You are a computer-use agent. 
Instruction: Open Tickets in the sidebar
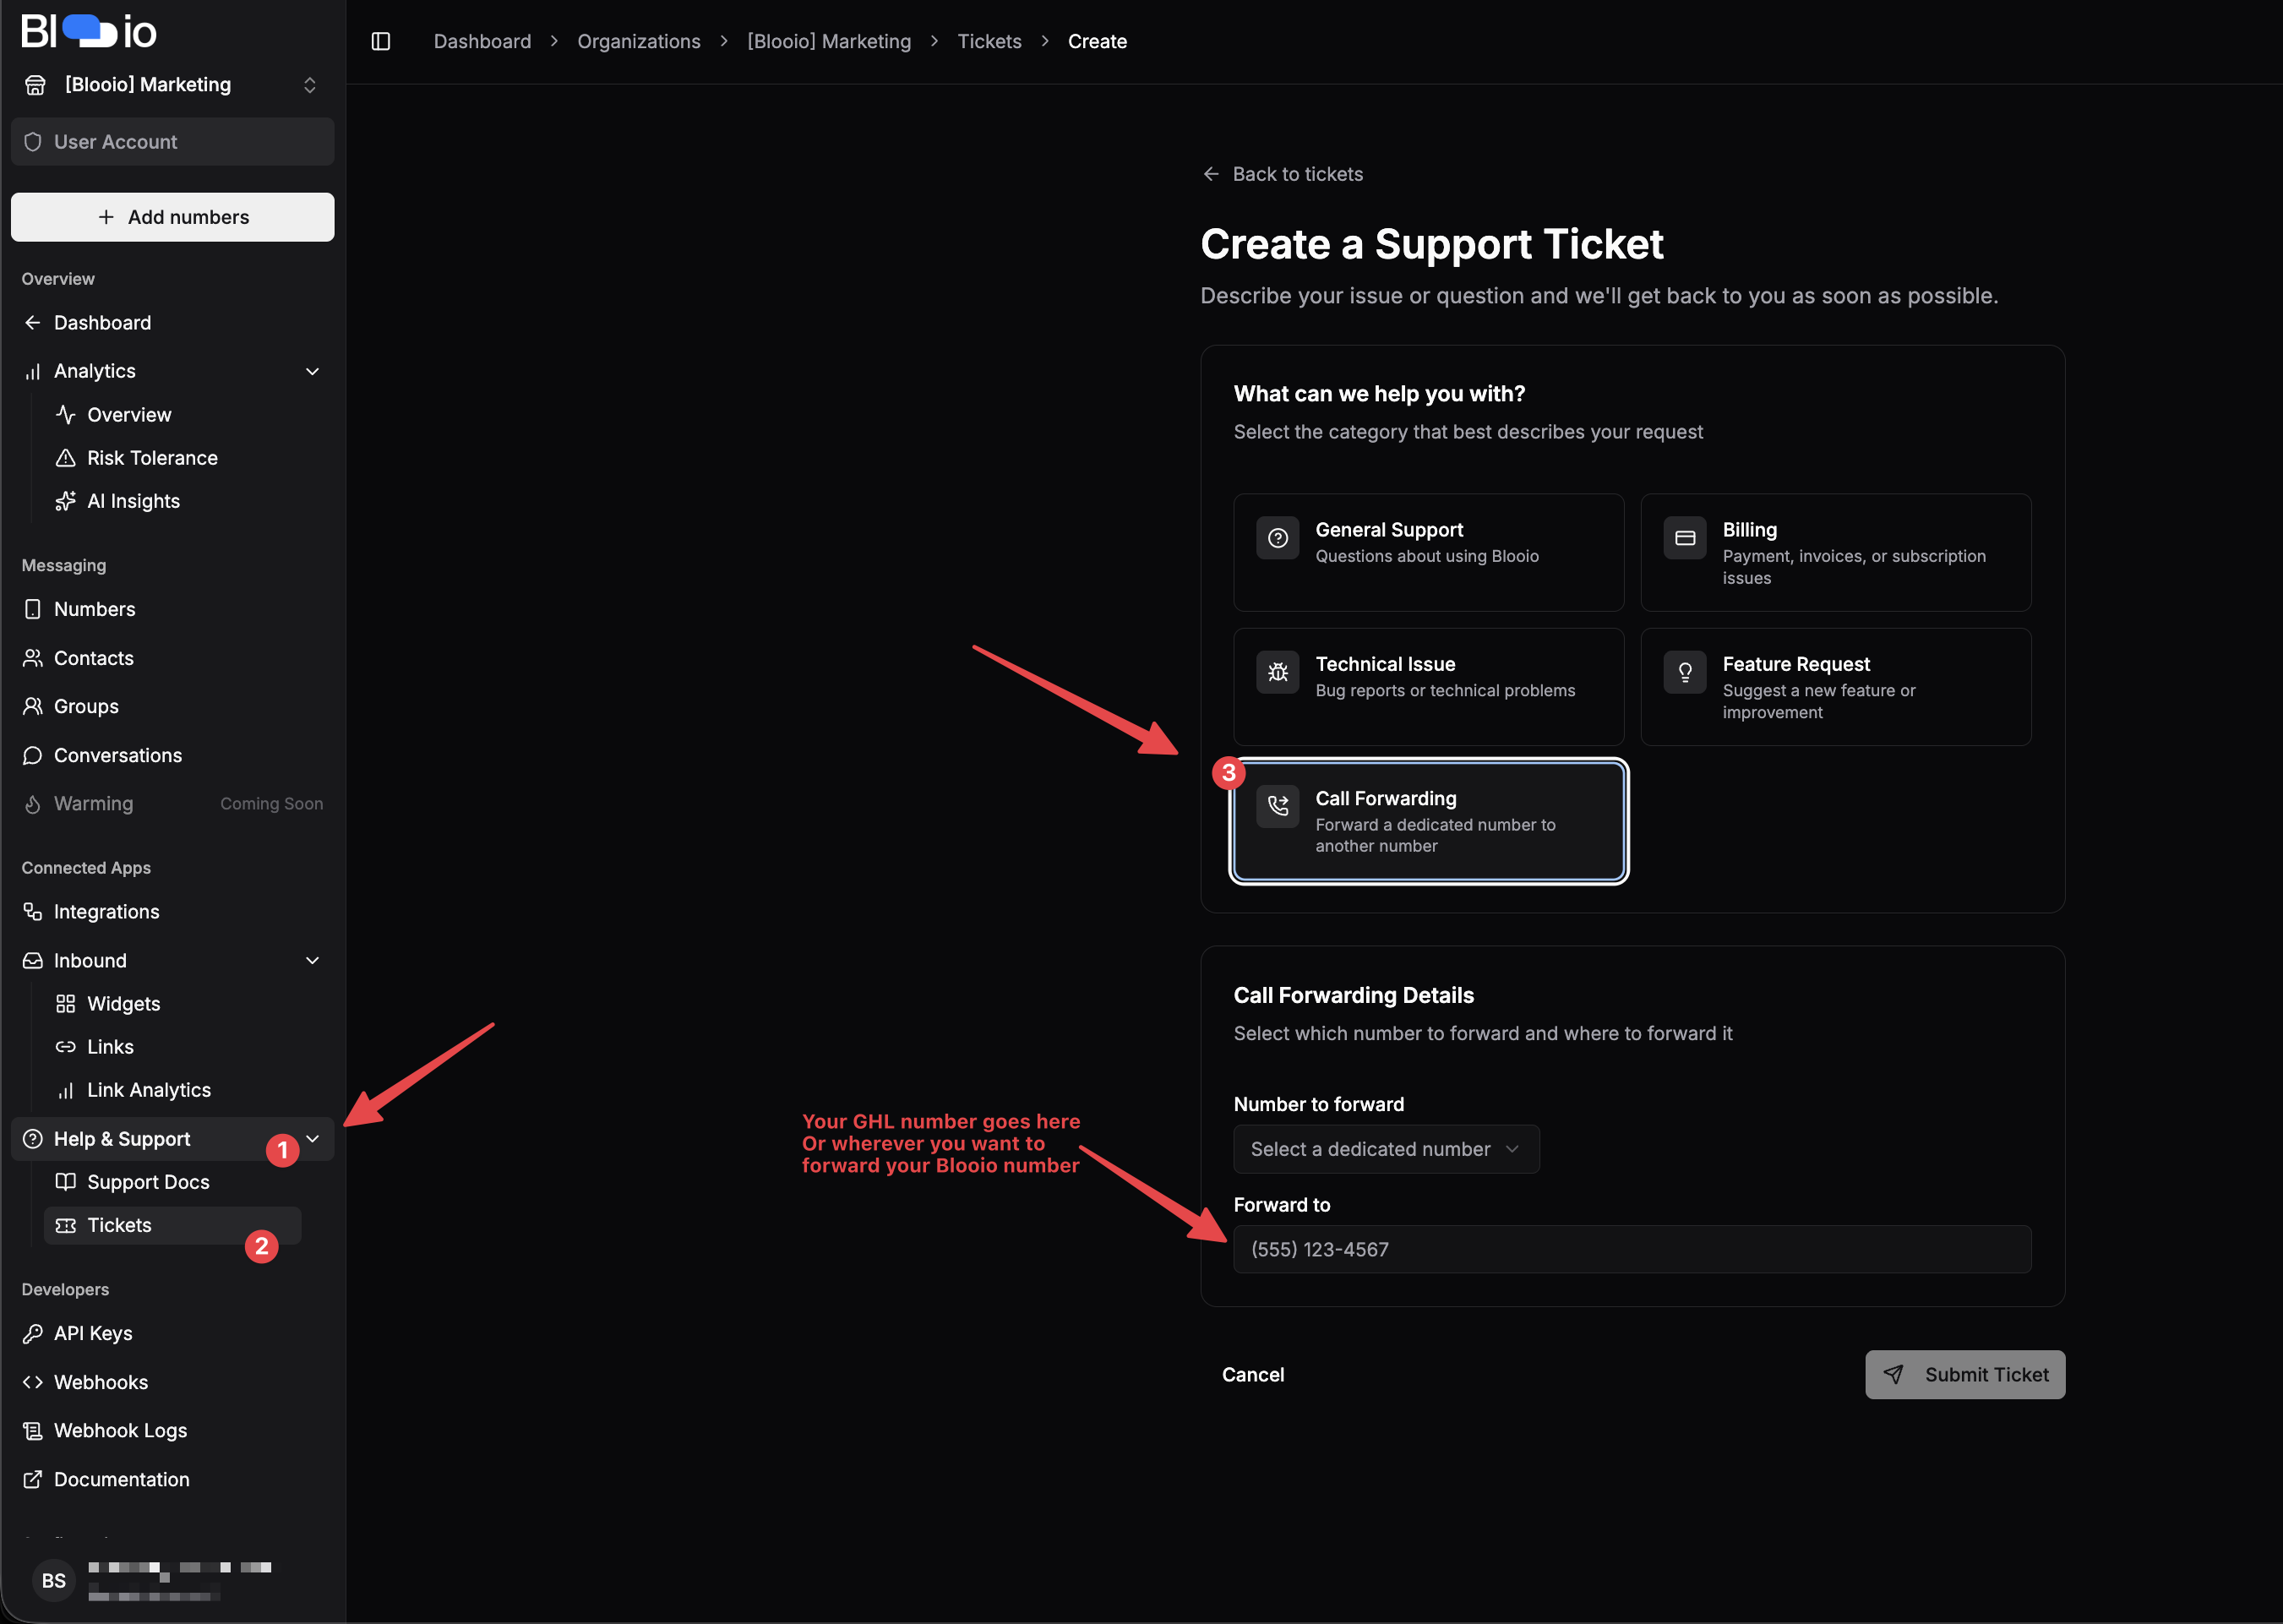tap(172, 1225)
